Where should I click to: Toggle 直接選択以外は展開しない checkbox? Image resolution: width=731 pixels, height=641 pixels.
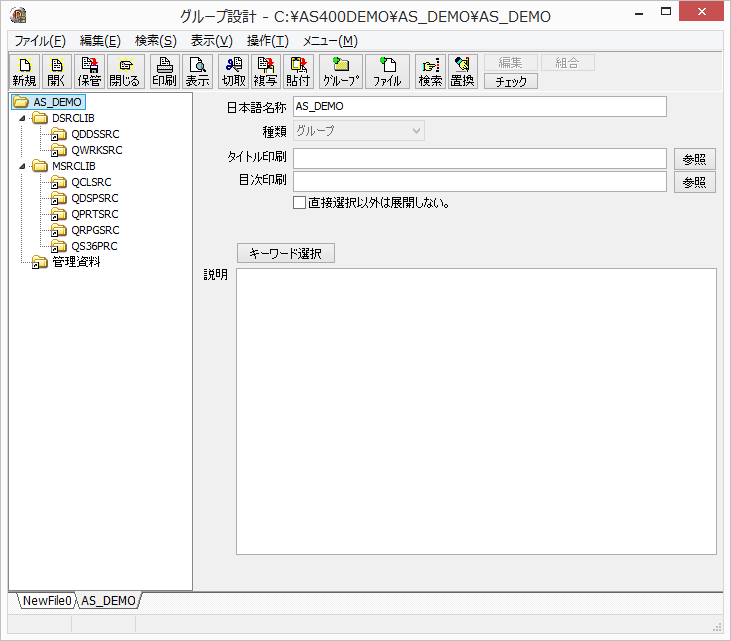(299, 203)
